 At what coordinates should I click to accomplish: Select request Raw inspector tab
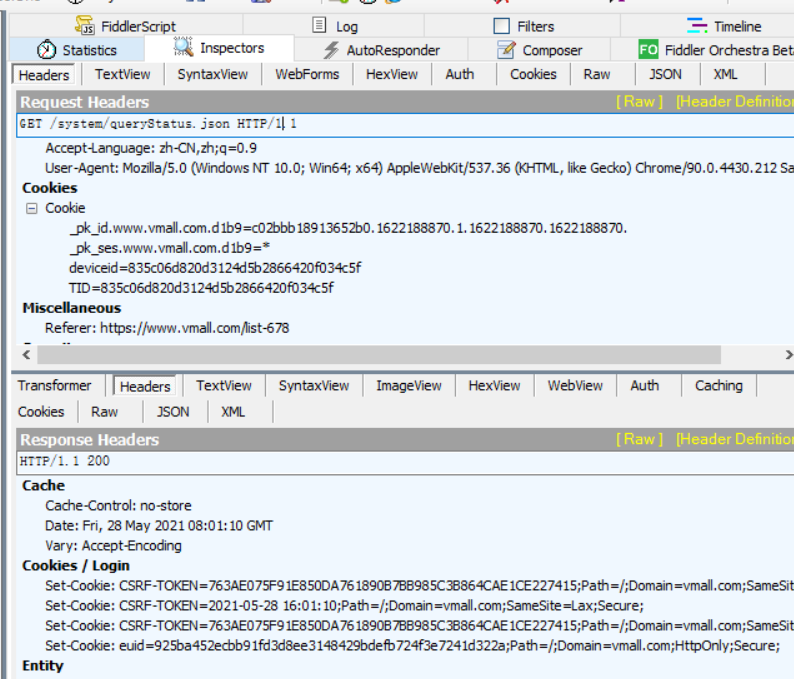pos(597,74)
